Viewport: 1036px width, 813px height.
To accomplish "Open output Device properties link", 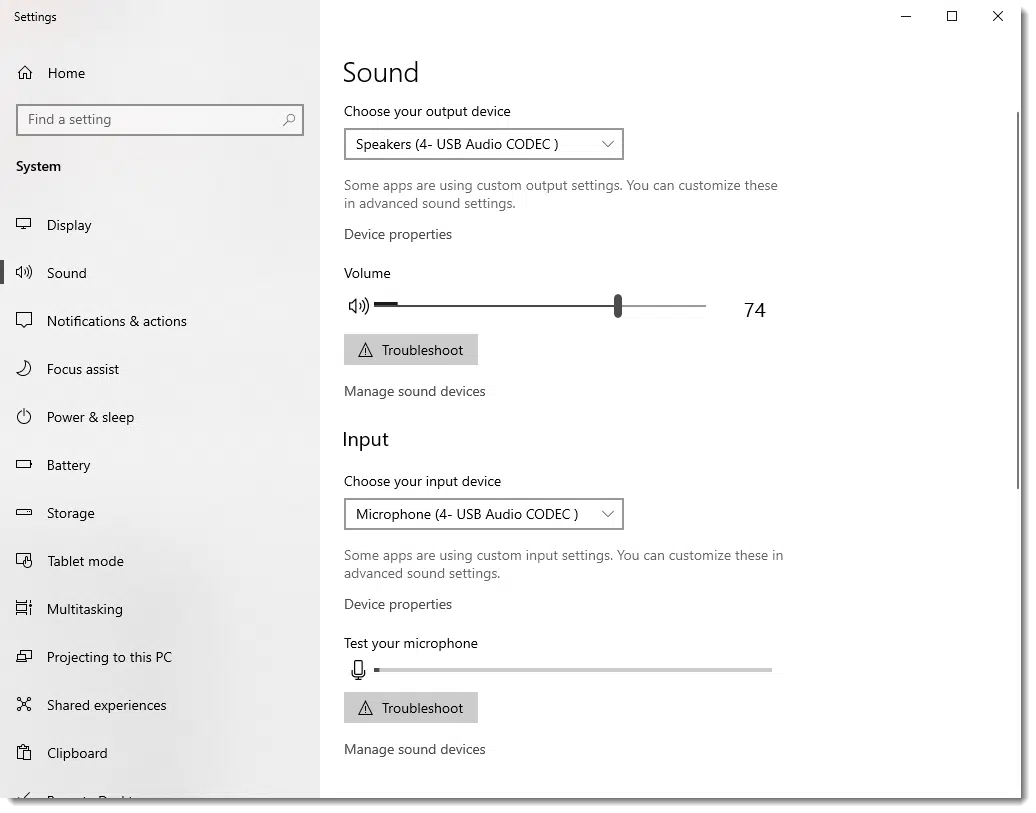I will [x=398, y=235].
